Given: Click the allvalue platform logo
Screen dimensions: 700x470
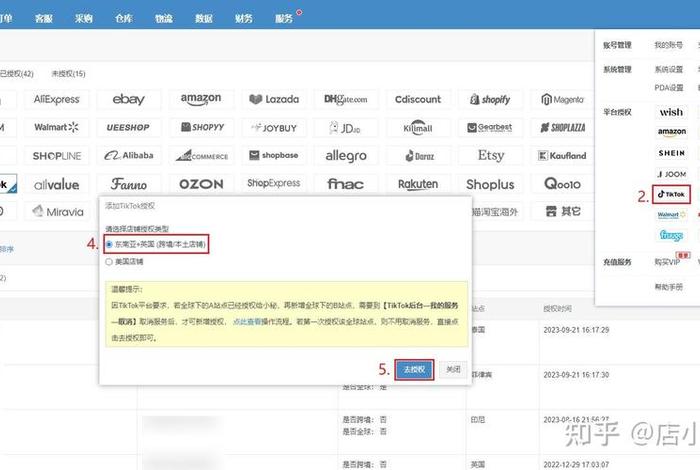Looking at the screenshot, I should pyautogui.click(x=57, y=184).
